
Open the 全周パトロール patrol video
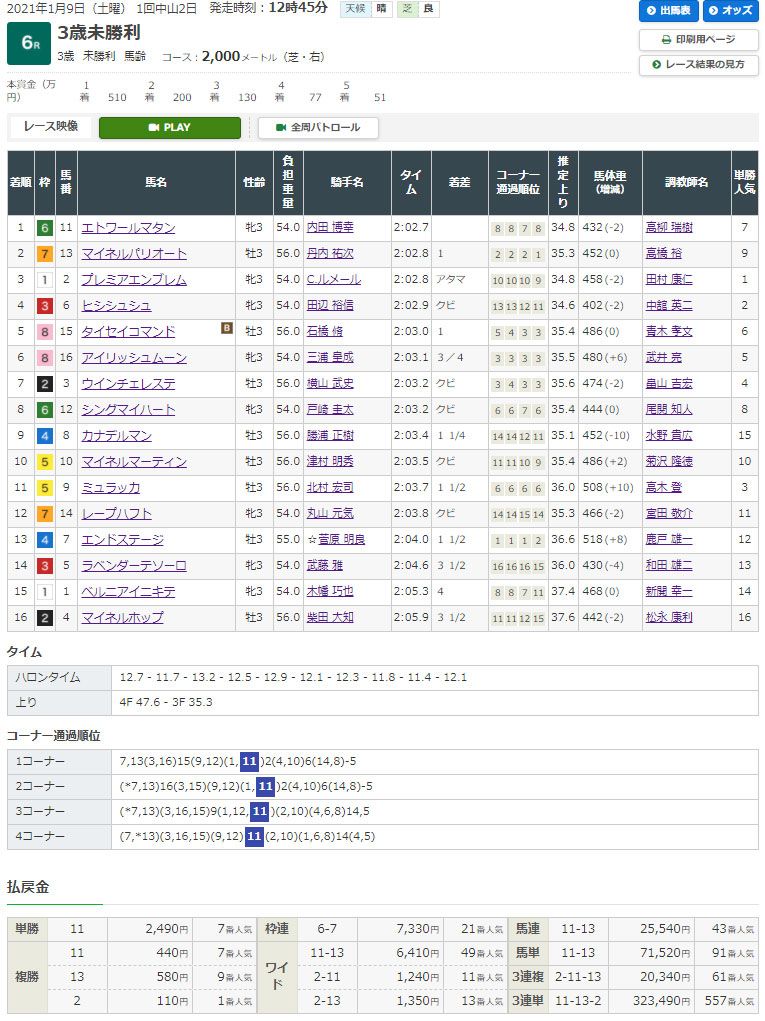[x=318, y=128]
